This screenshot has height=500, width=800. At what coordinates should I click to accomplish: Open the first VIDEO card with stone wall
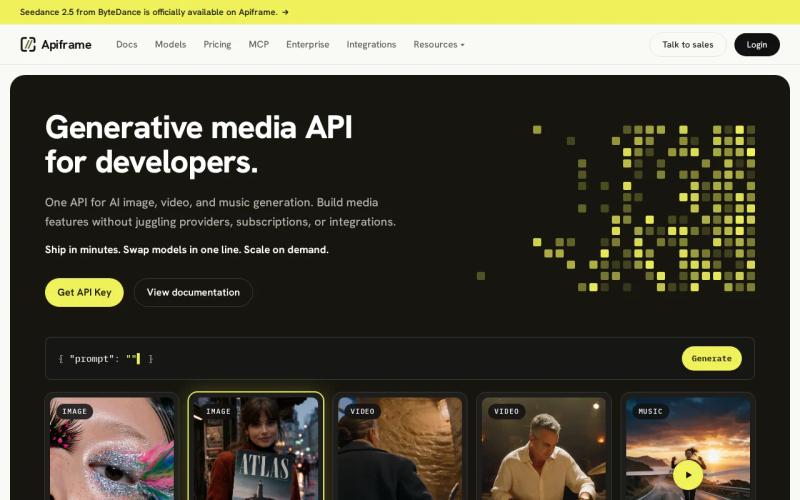(x=400, y=448)
